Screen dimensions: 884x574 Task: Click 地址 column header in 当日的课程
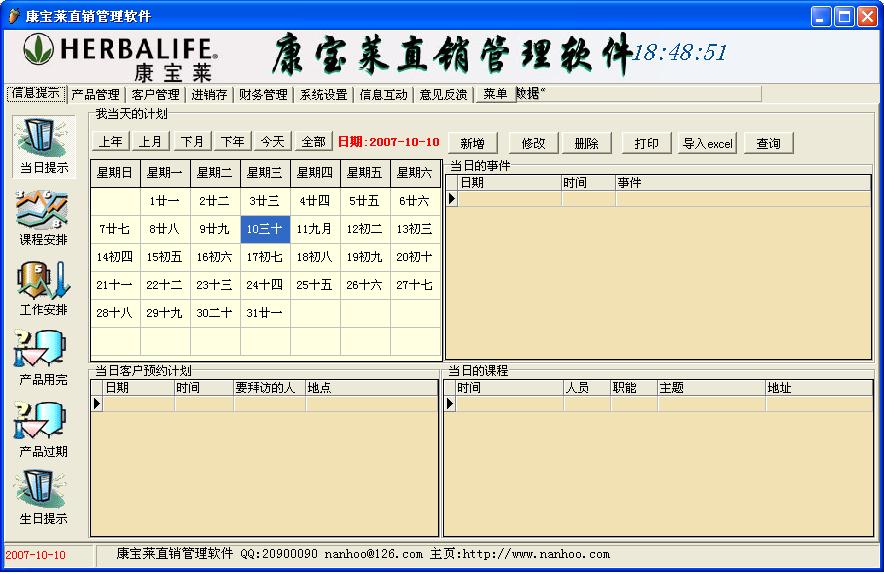[x=819, y=388]
